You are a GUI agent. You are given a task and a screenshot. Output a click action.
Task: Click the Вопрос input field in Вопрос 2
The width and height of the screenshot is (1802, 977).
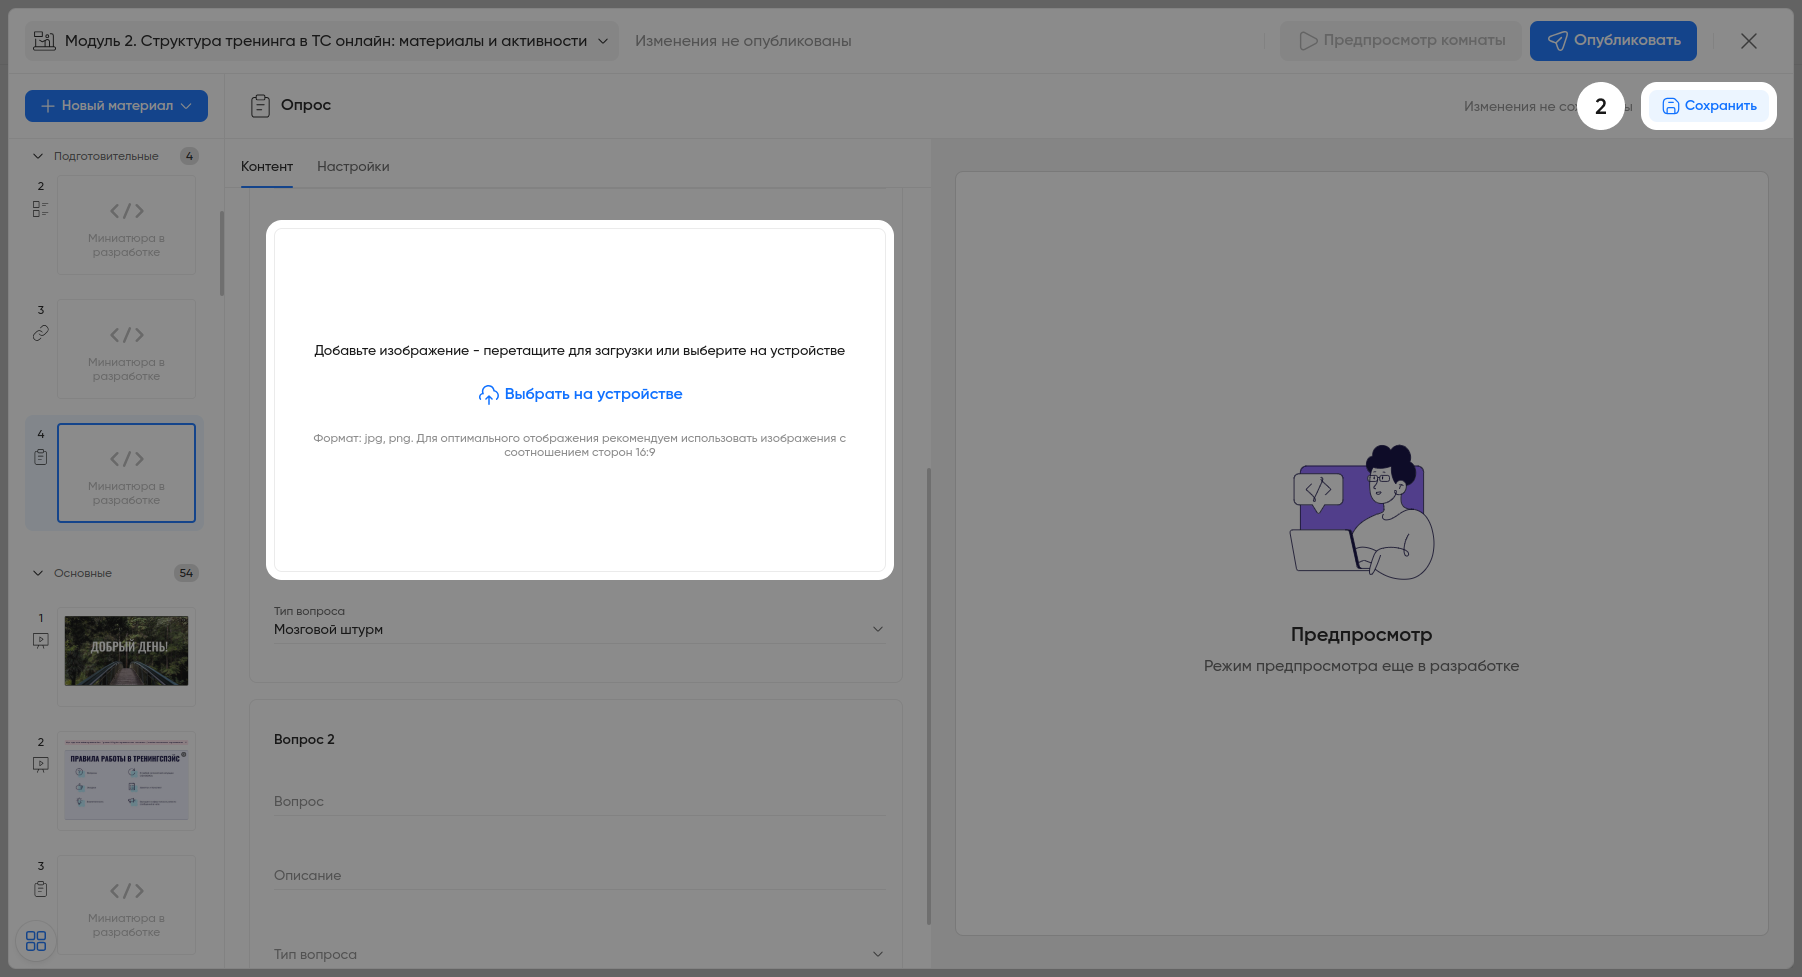tap(579, 801)
